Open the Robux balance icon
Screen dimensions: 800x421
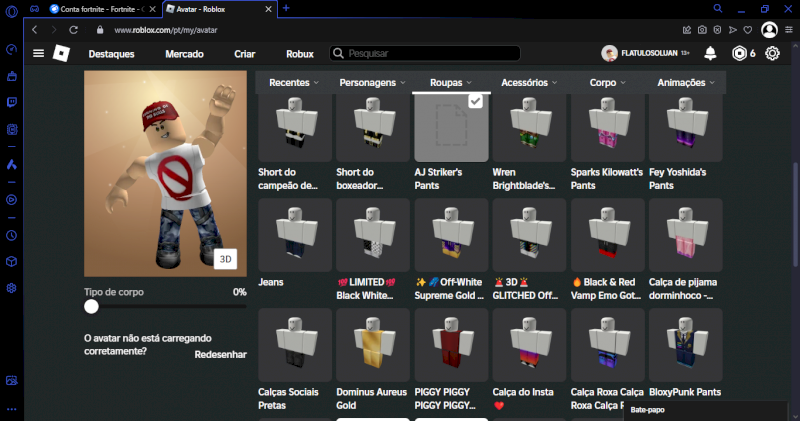pos(739,53)
